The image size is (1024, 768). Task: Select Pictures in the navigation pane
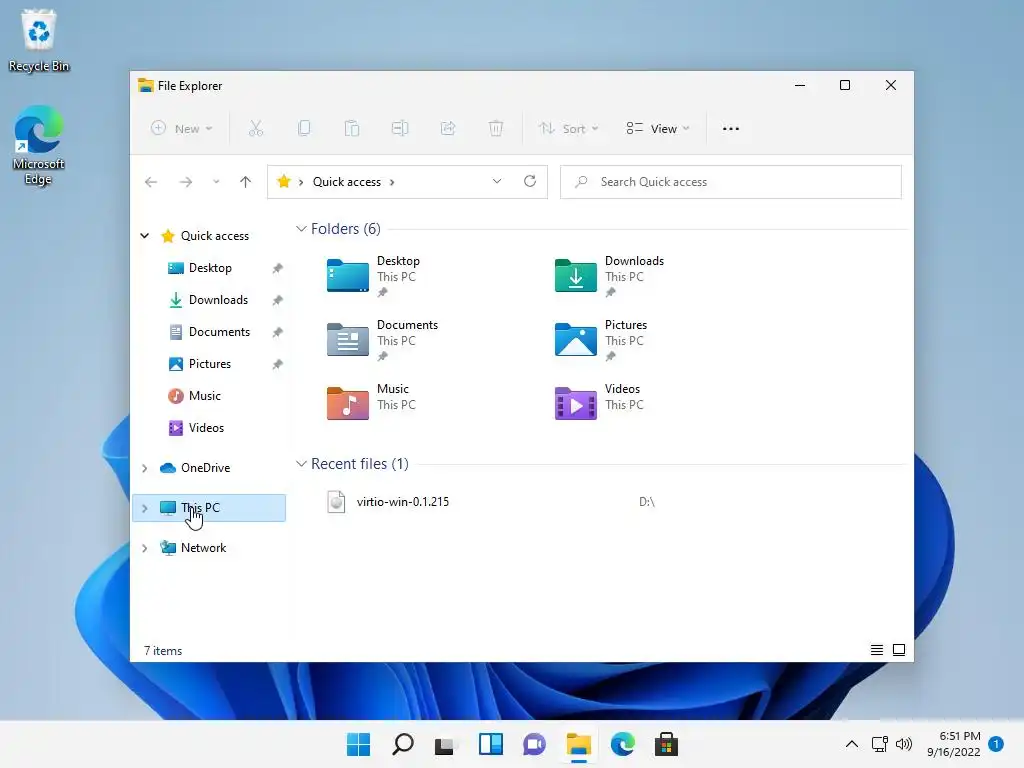pyautogui.click(x=210, y=364)
